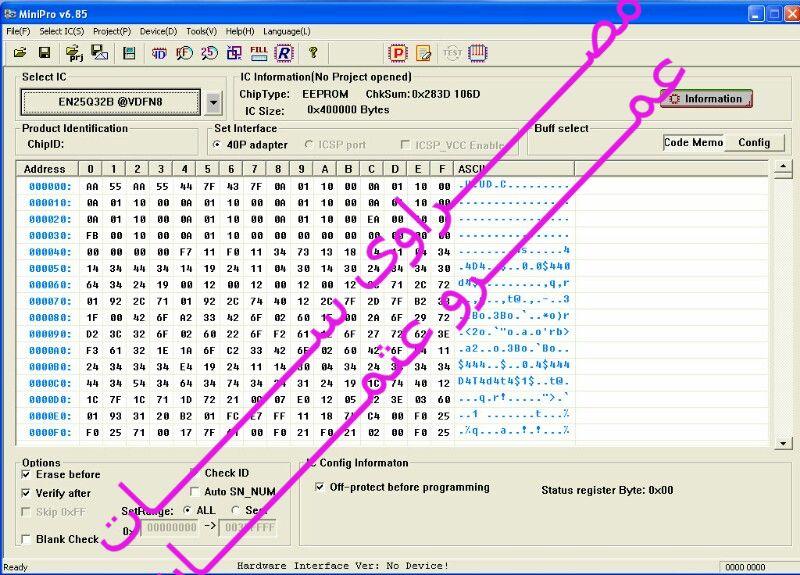Click the scroll down arrow of hex view
This screenshot has width=800, height=575.
pyautogui.click(x=783, y=443)
